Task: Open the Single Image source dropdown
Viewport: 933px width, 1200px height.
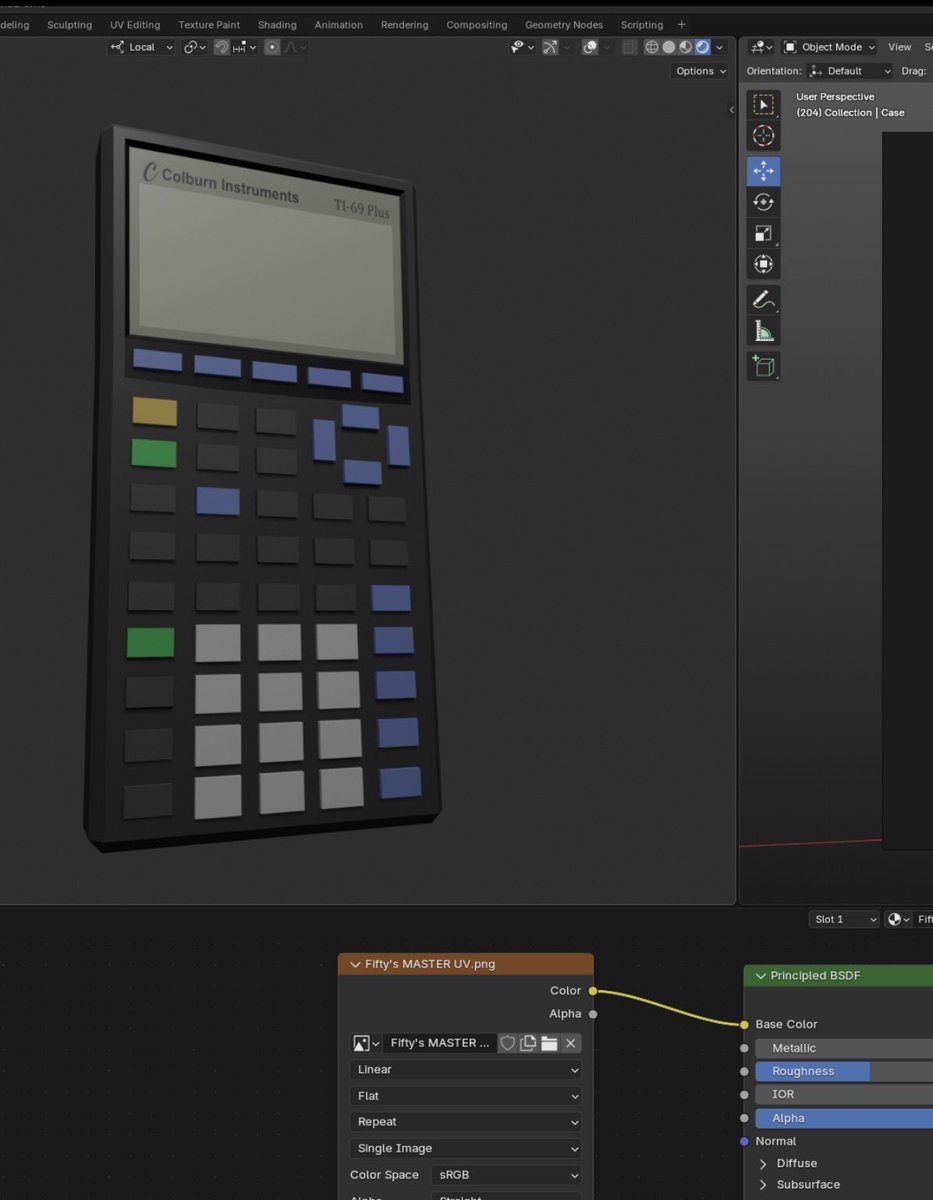Action: click(466, 1148)
